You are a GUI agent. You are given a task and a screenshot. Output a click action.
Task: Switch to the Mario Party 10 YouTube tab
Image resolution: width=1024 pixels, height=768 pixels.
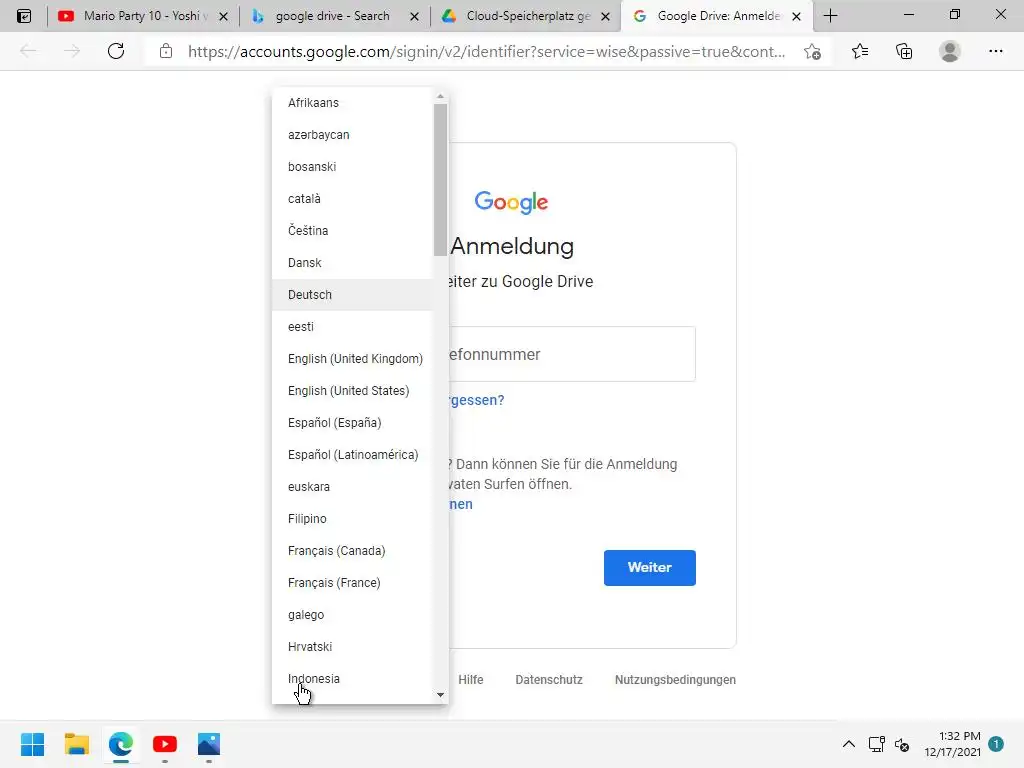143,16
